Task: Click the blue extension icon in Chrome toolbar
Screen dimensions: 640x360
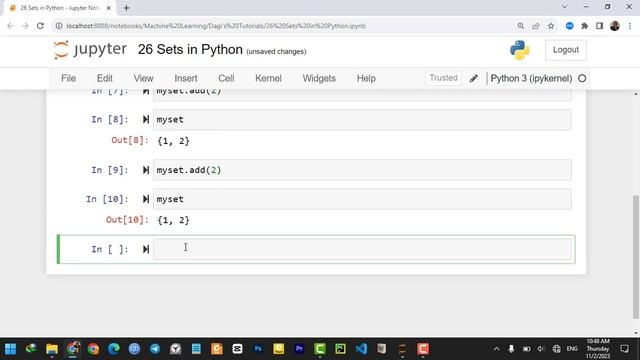Action: 569,26
